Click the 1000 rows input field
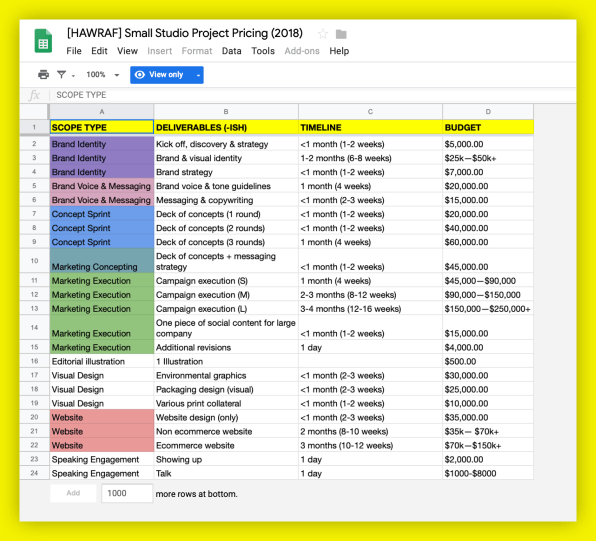 [127, 493]
